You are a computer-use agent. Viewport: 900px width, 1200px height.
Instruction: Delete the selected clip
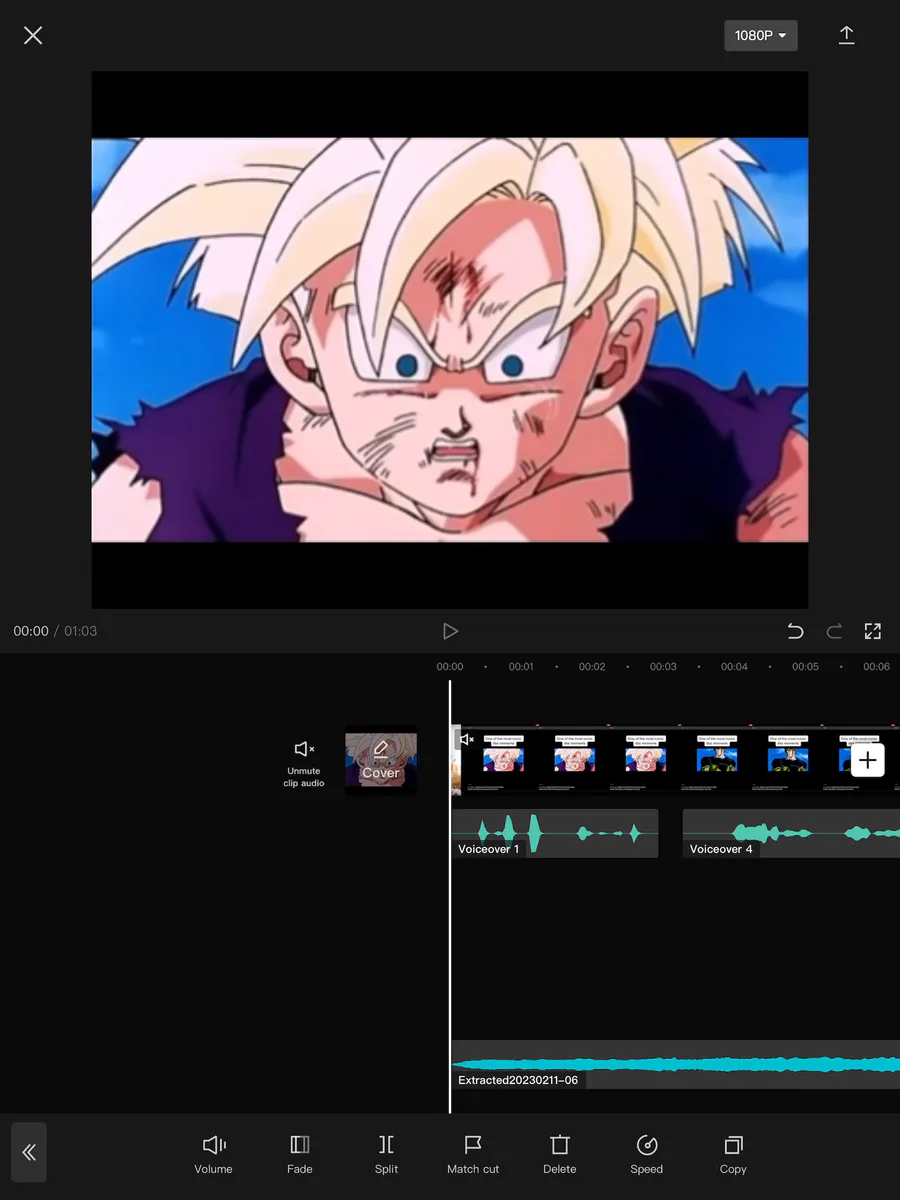point(560,1154)
